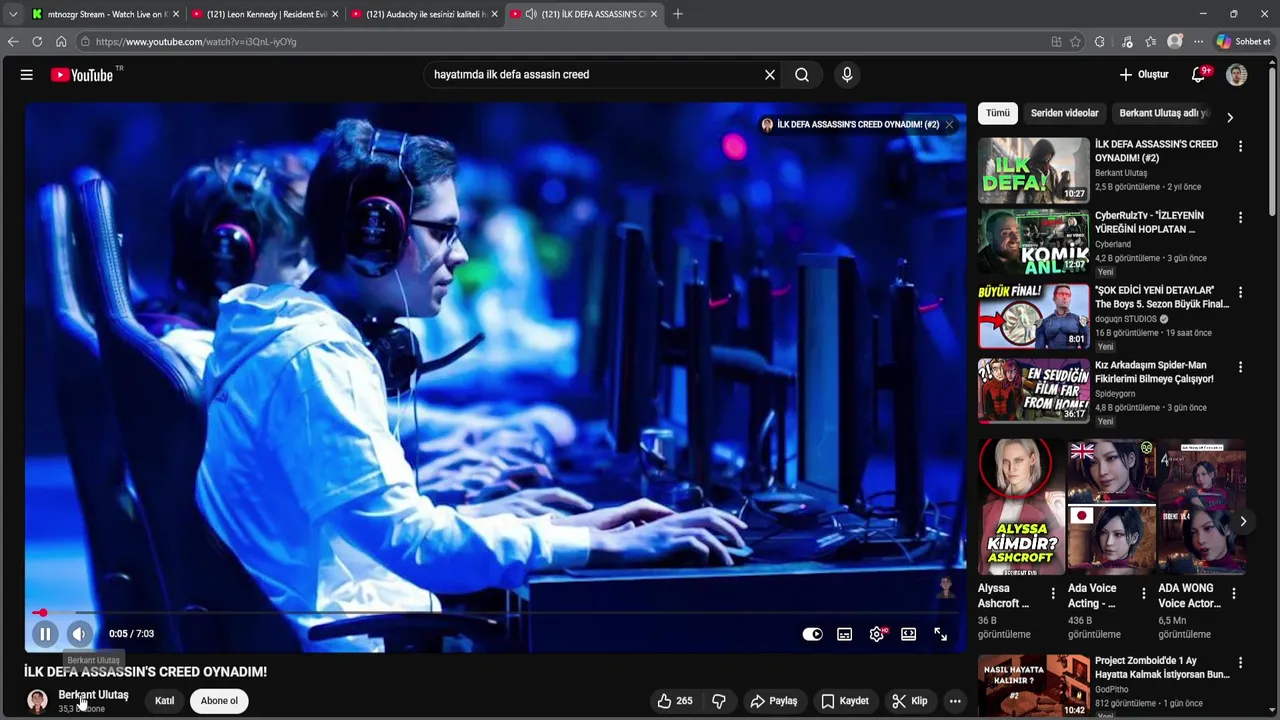Screen dimensions: 1280x720
Task: Select the Tümü filter chip
Action: click(998, 113)
